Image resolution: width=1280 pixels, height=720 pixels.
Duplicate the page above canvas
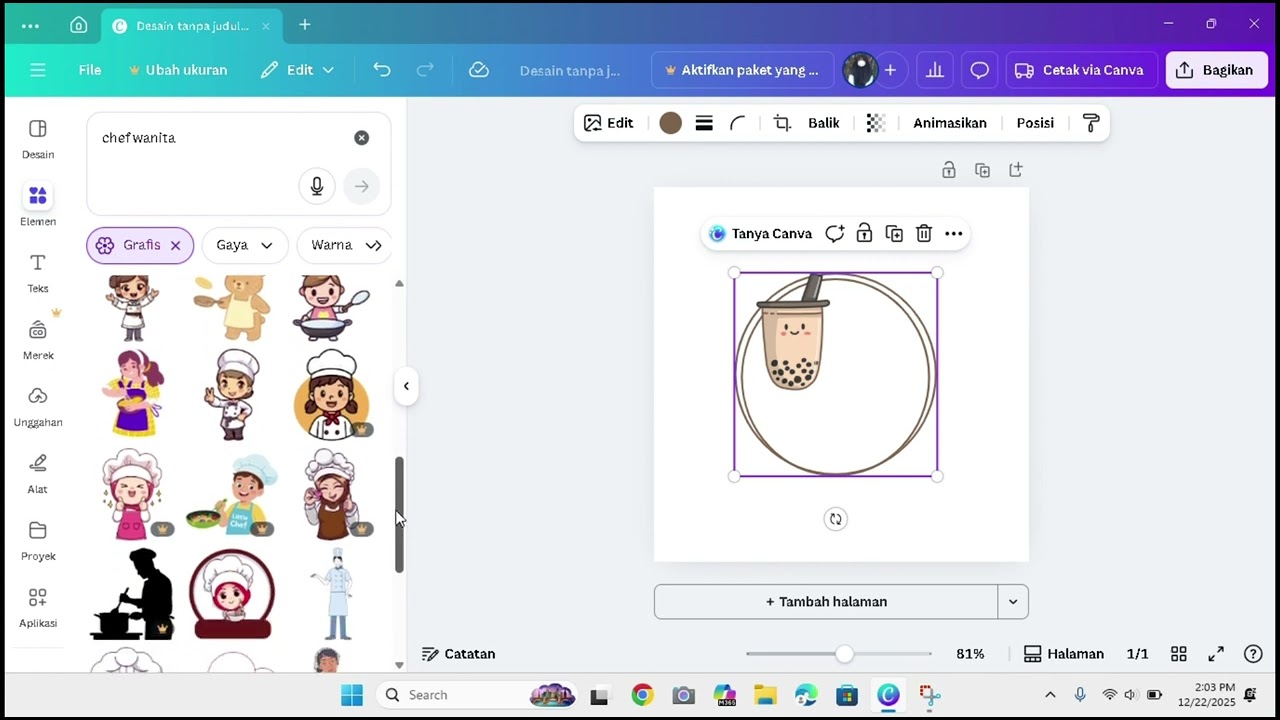click(x=982, y=170)
